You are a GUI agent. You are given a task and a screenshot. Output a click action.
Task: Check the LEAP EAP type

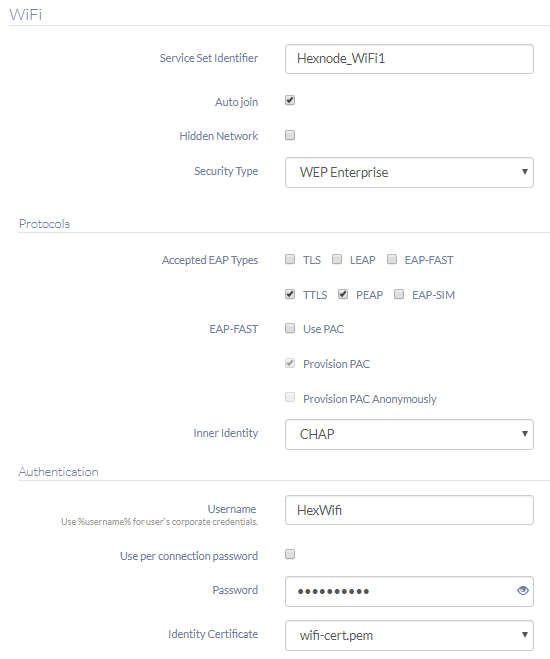coord(337,259)
